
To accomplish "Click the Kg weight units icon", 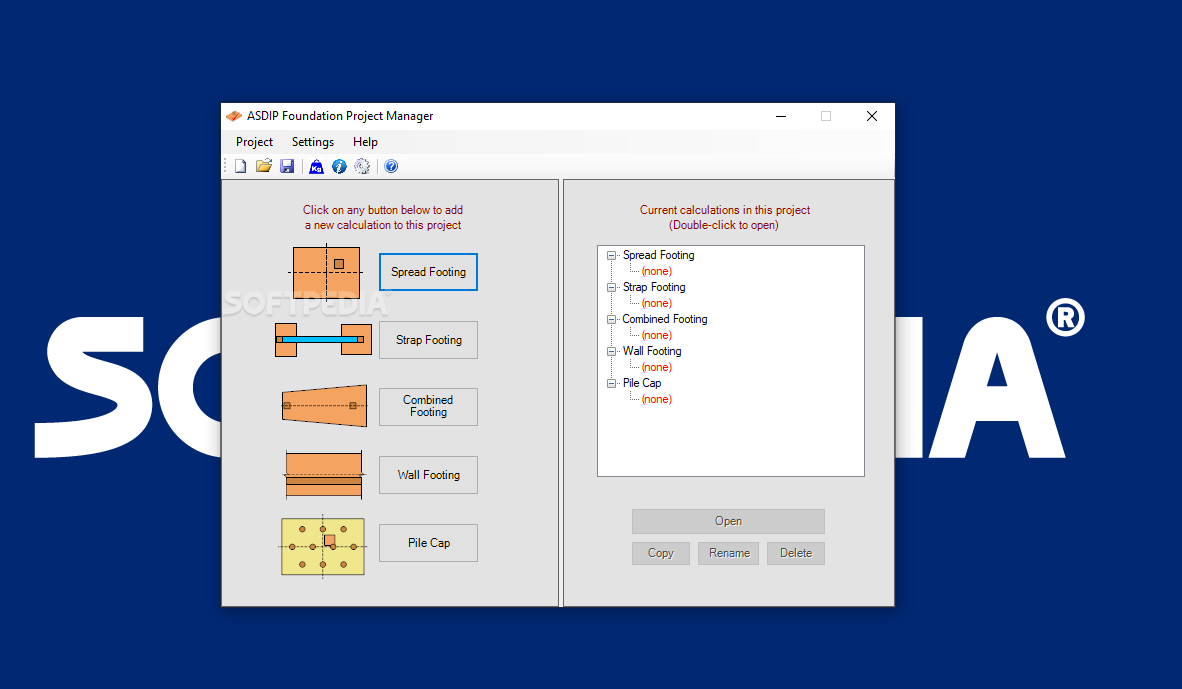I will click(x=317, y=167).
